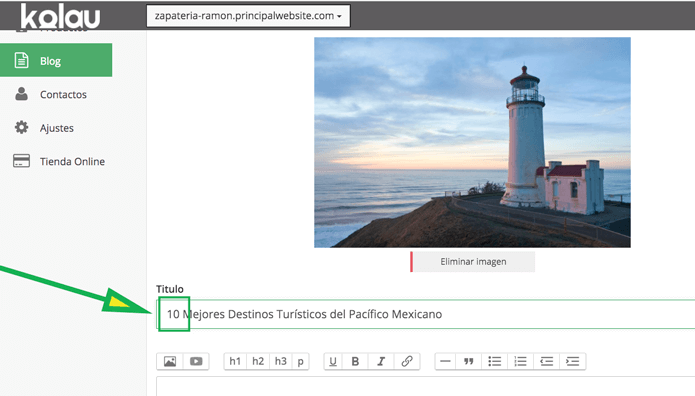
Task: Open the Blog section in sidebar
Action: tap(56, 60)
